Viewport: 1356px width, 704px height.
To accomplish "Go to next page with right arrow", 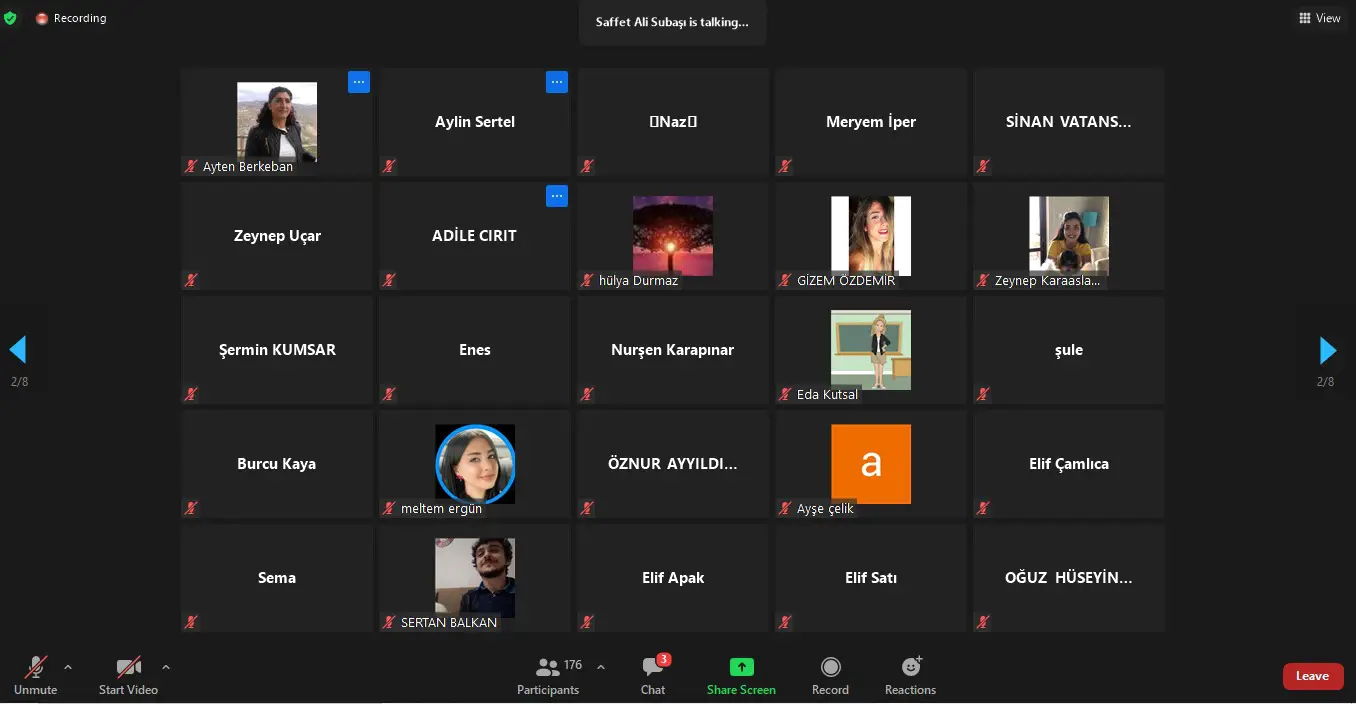I will tap(1328, 350).
